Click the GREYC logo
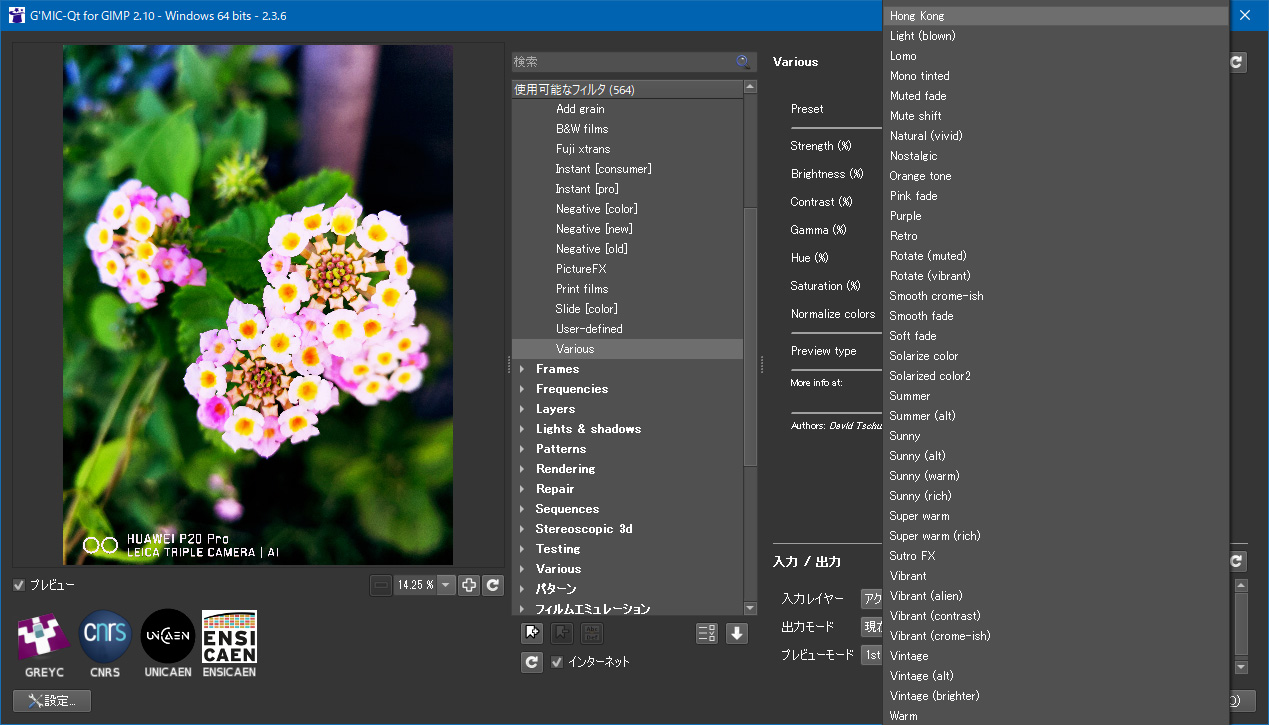 point(44,644)
